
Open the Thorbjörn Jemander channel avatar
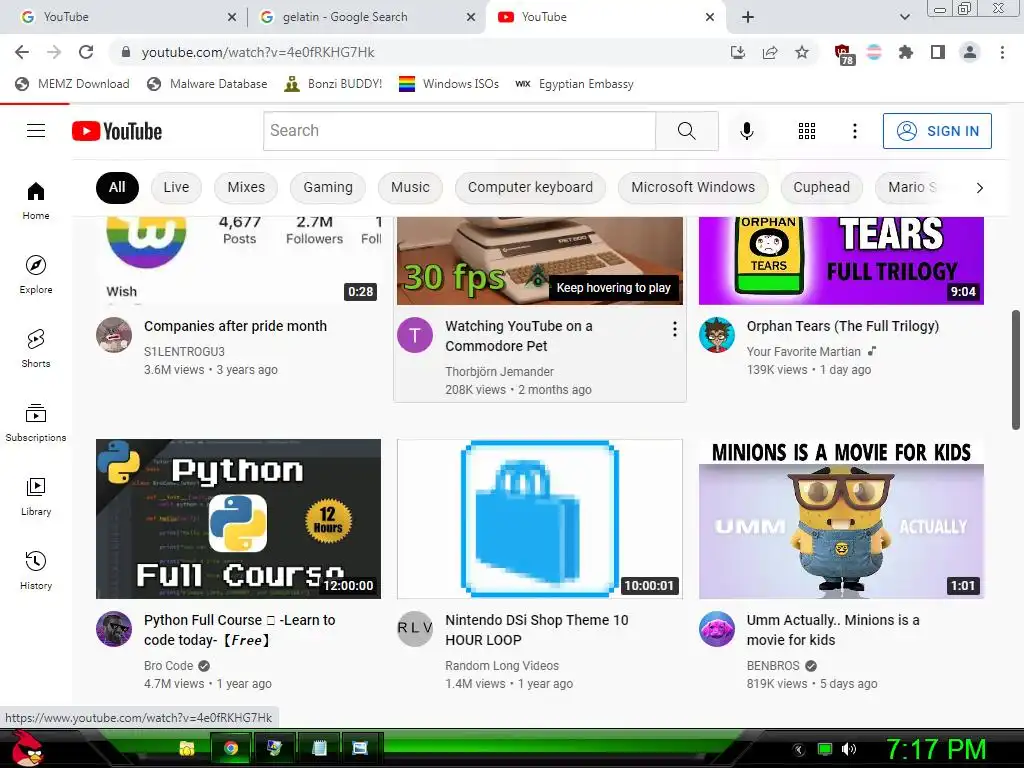415,335
